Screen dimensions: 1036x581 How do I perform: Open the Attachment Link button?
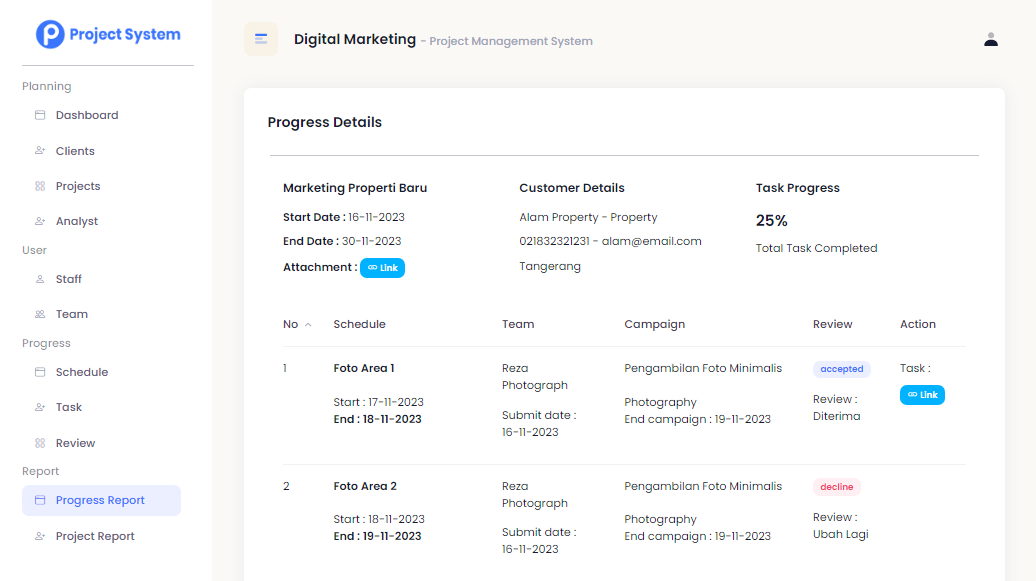tap(382, 268)
